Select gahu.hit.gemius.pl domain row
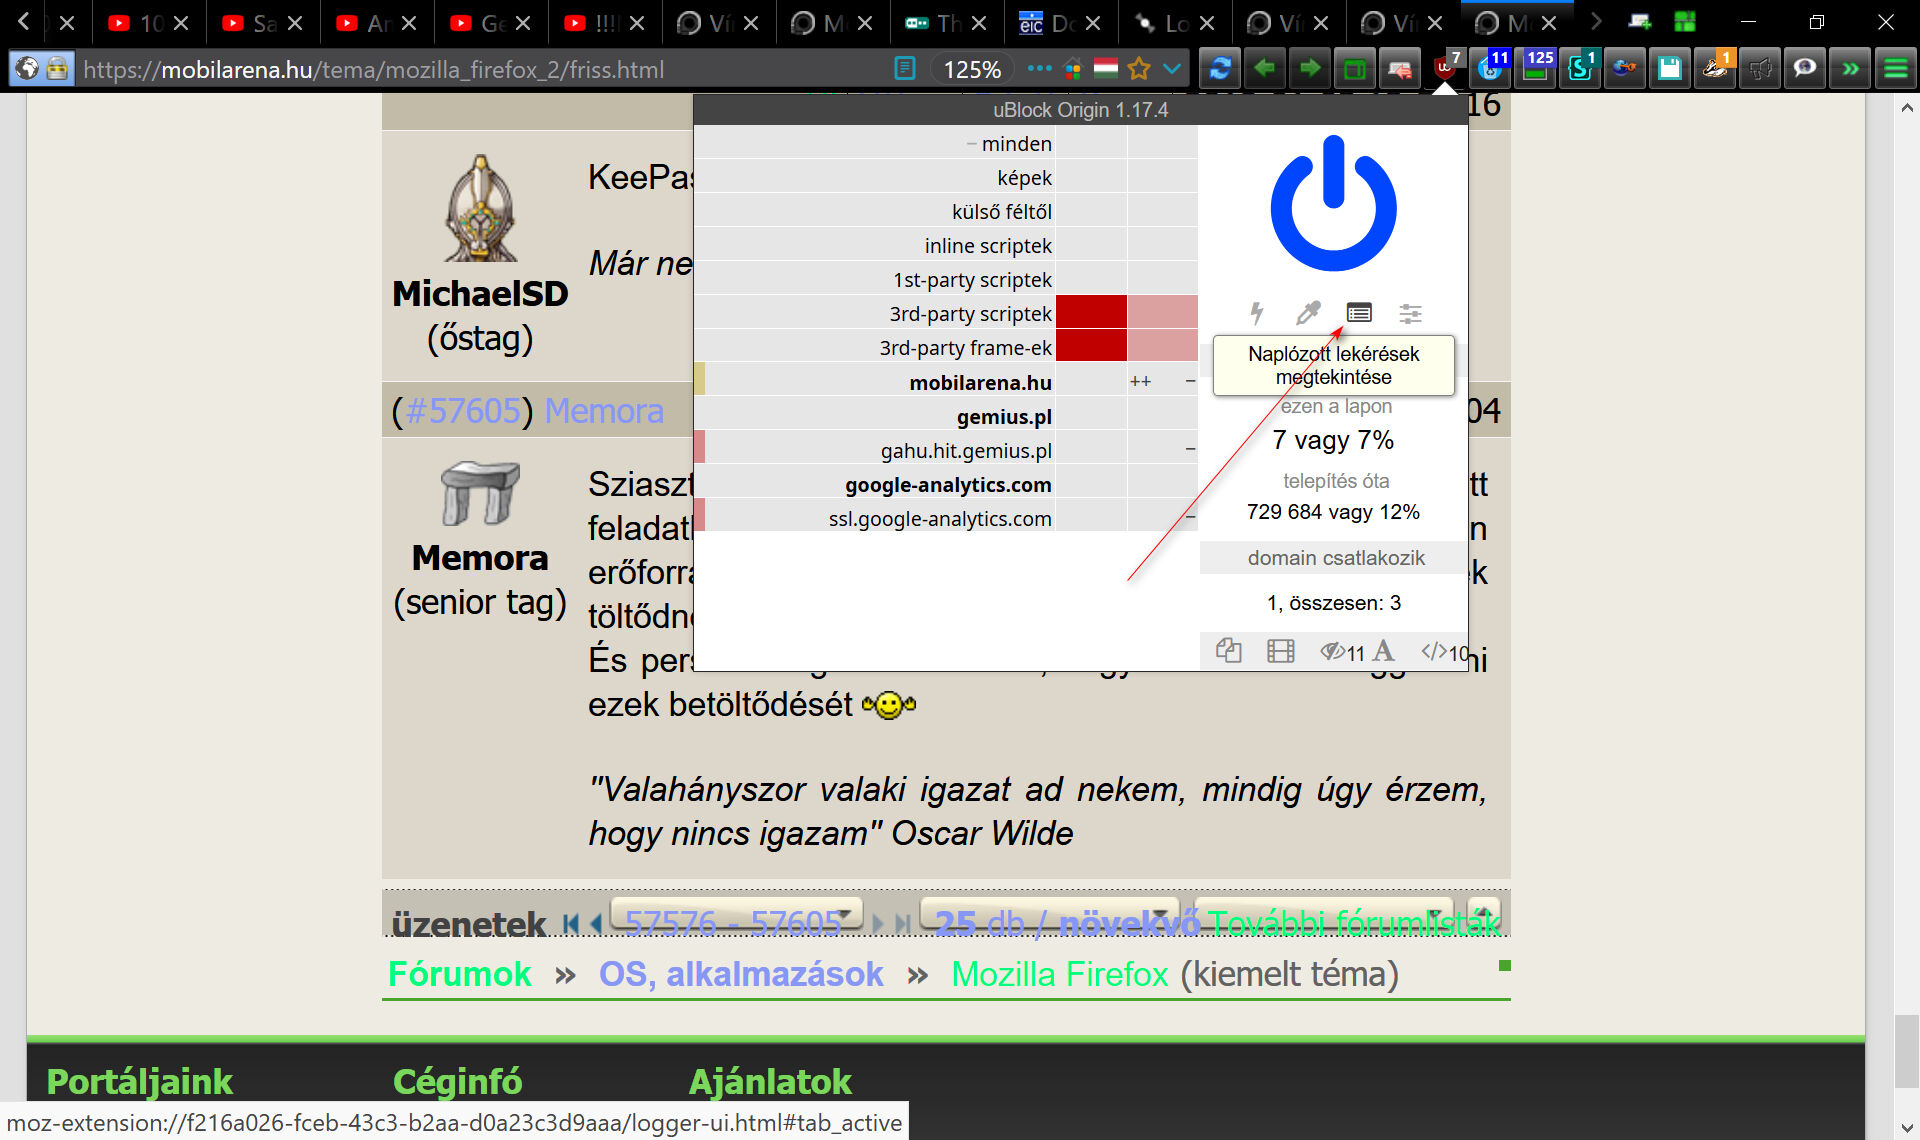The width and height of the screenshot is (1920, 1140). point(966,451)
